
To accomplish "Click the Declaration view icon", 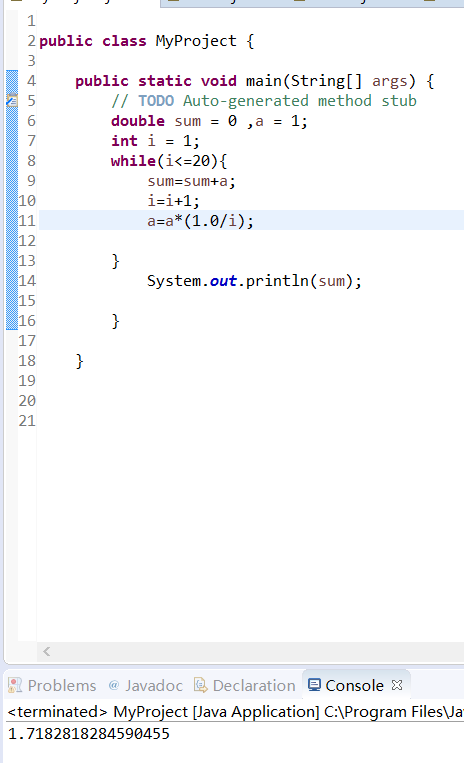I will pos(200,685).
